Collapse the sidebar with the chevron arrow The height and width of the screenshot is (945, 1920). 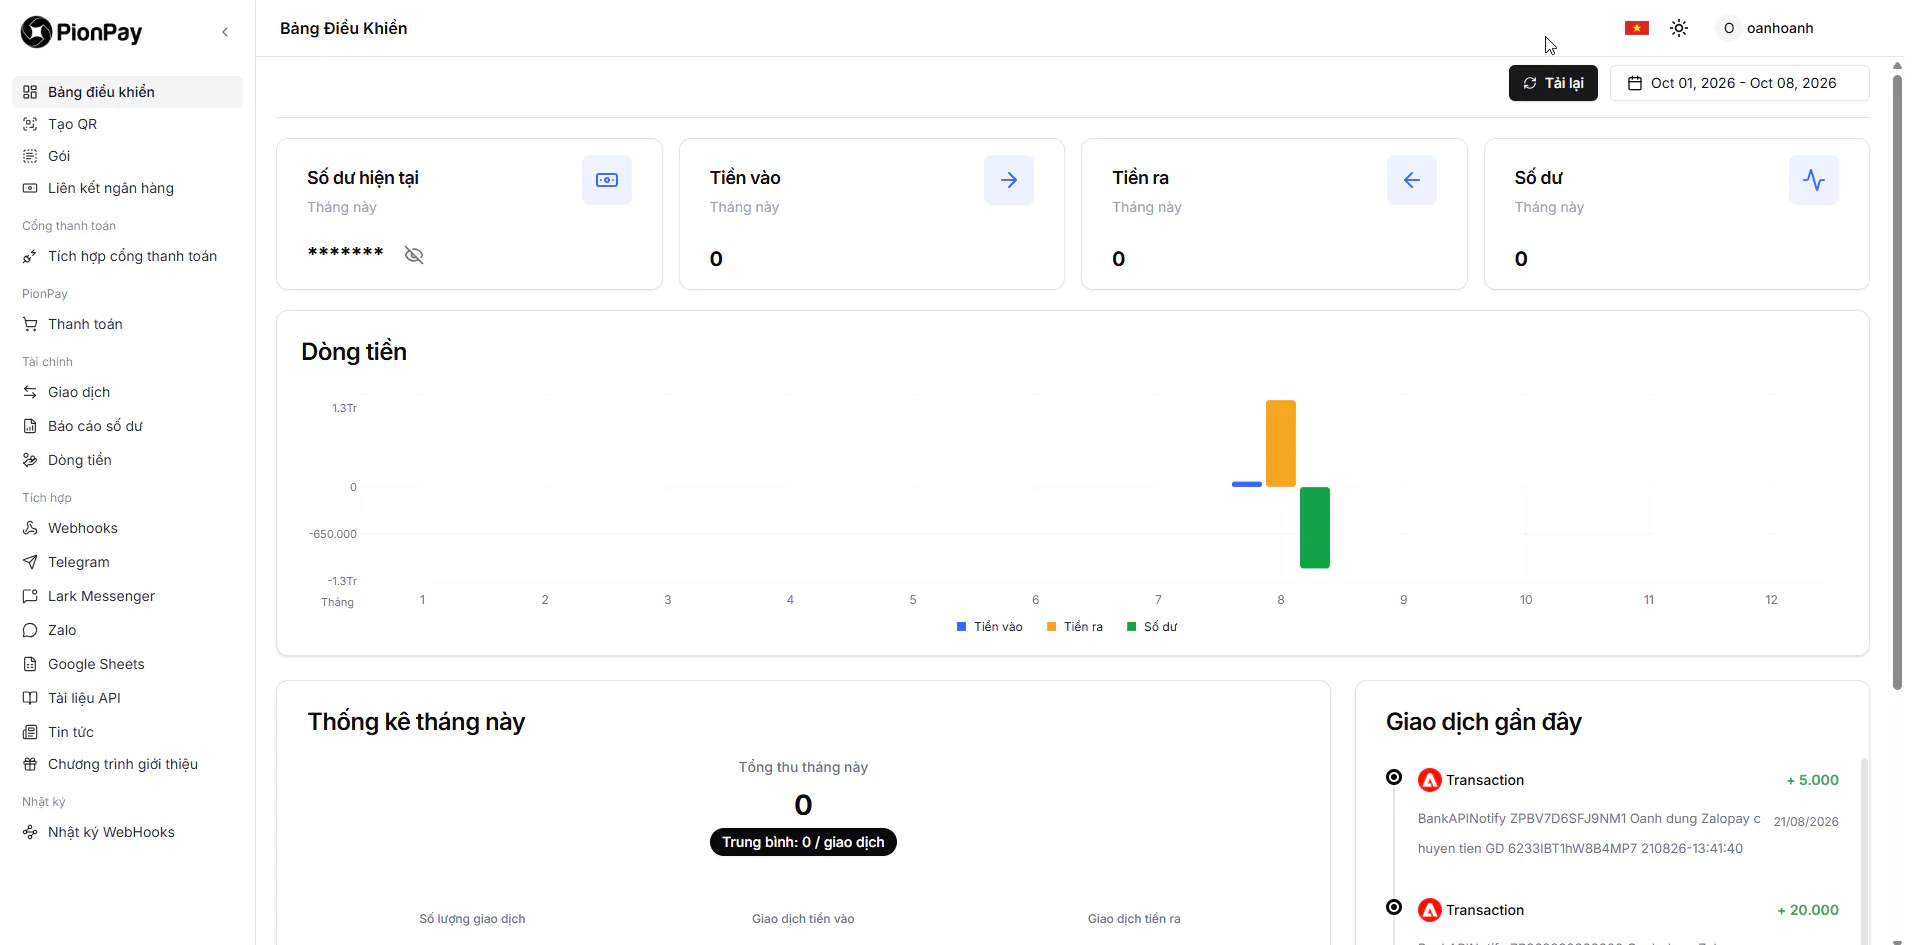tap(225, 32)
